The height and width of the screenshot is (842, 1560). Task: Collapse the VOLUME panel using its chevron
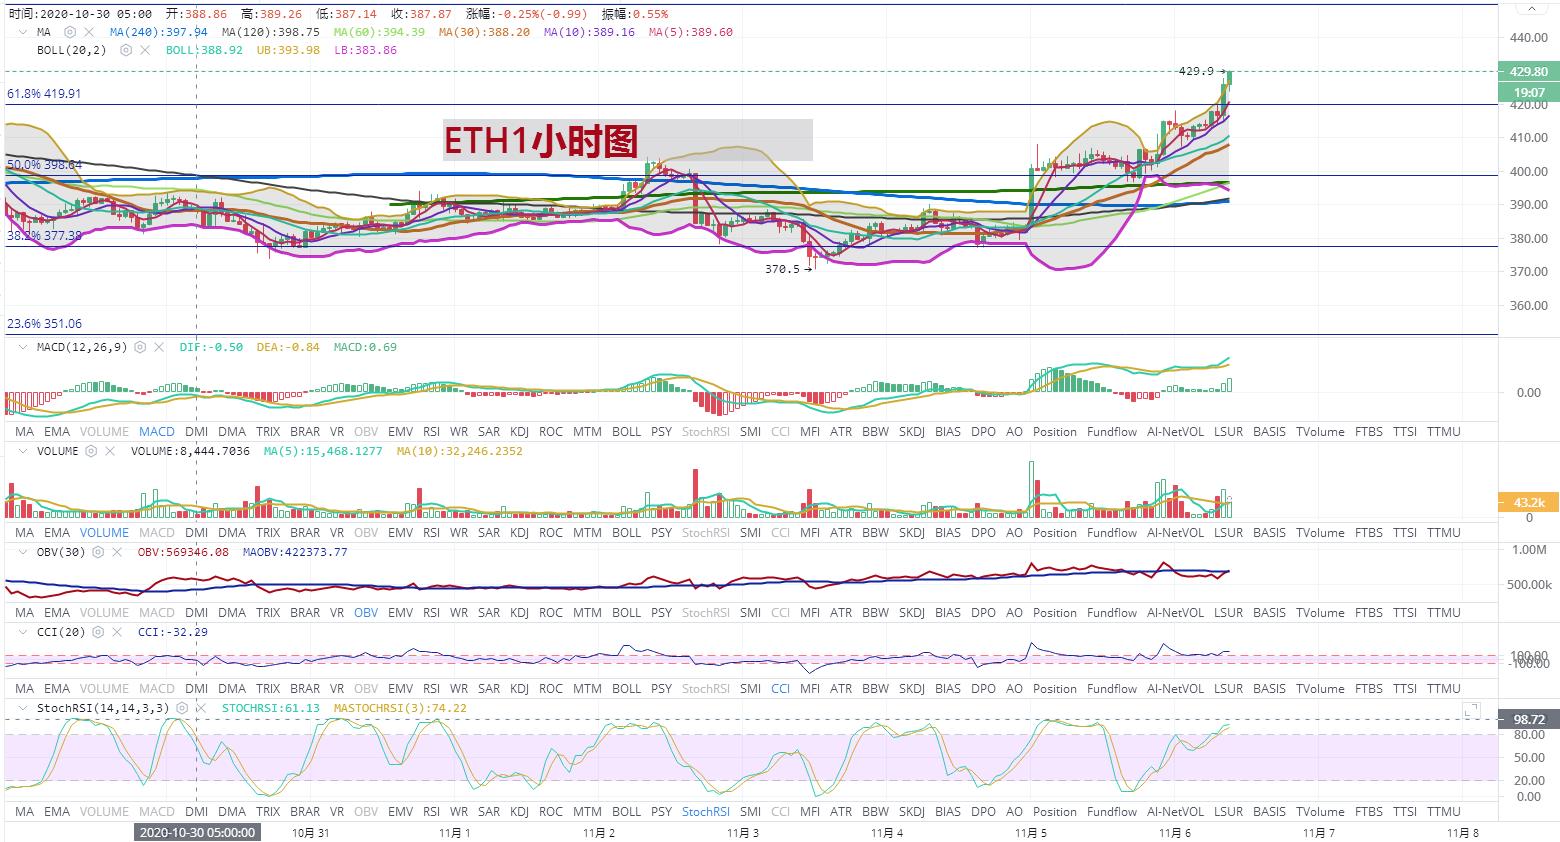(x=23, y=451)
